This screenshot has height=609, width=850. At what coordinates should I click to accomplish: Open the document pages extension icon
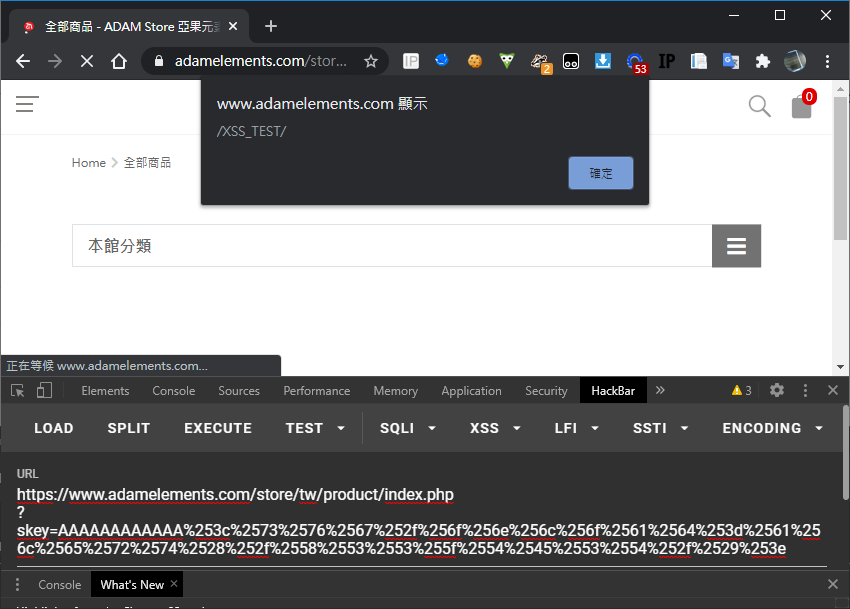[699, 61]
